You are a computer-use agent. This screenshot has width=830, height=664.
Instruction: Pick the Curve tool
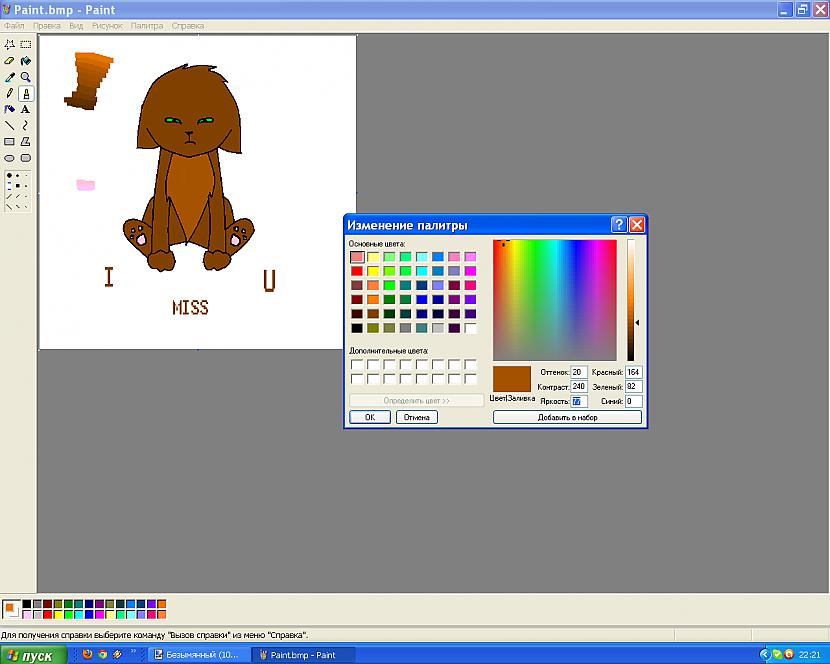coord(25,125)
